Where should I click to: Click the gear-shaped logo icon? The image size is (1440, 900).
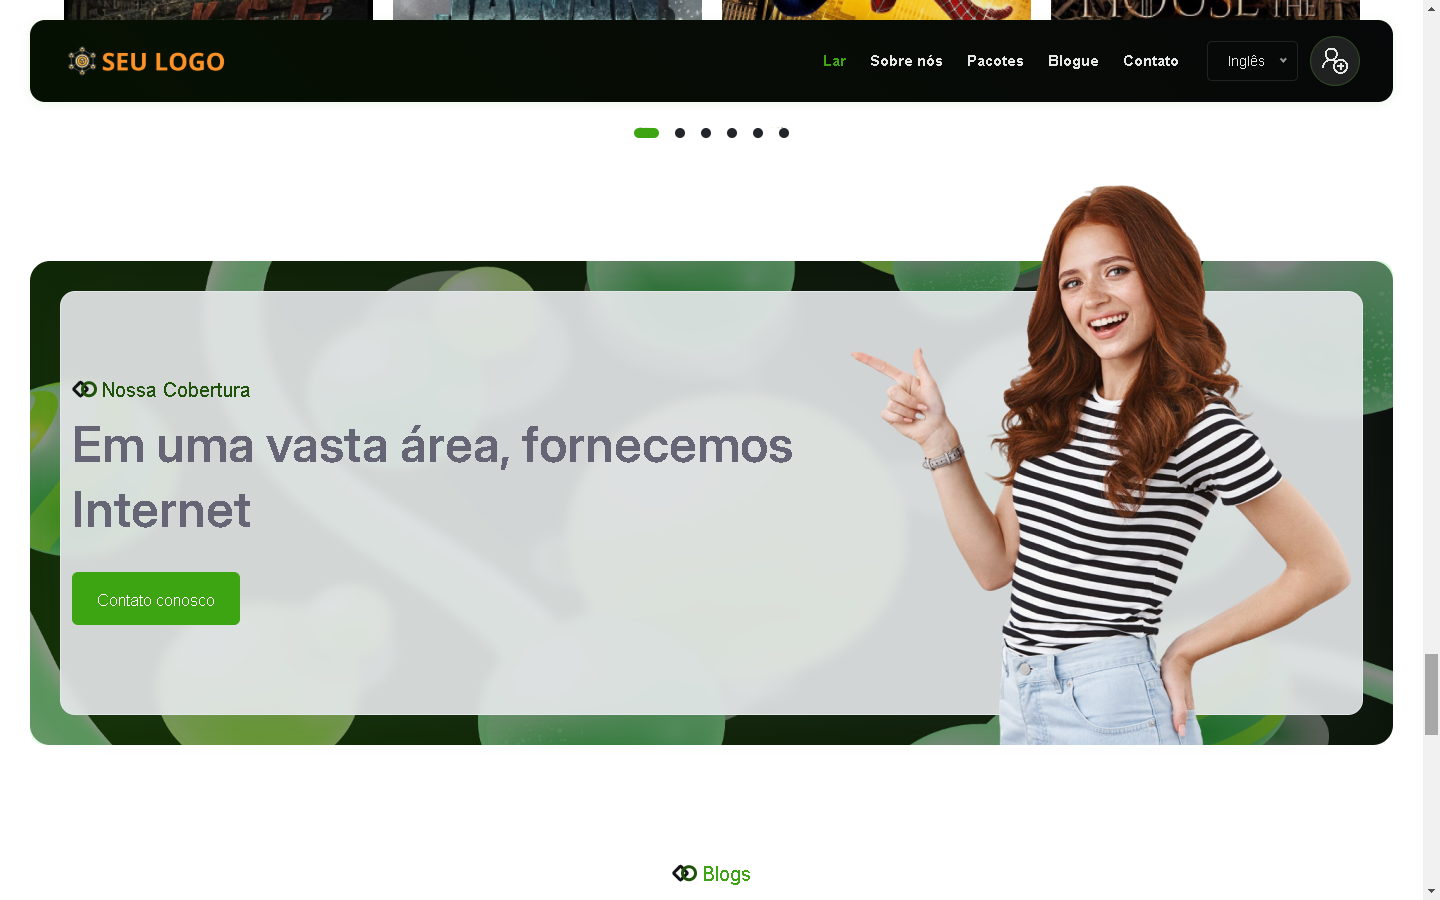[x=82, y=62]
